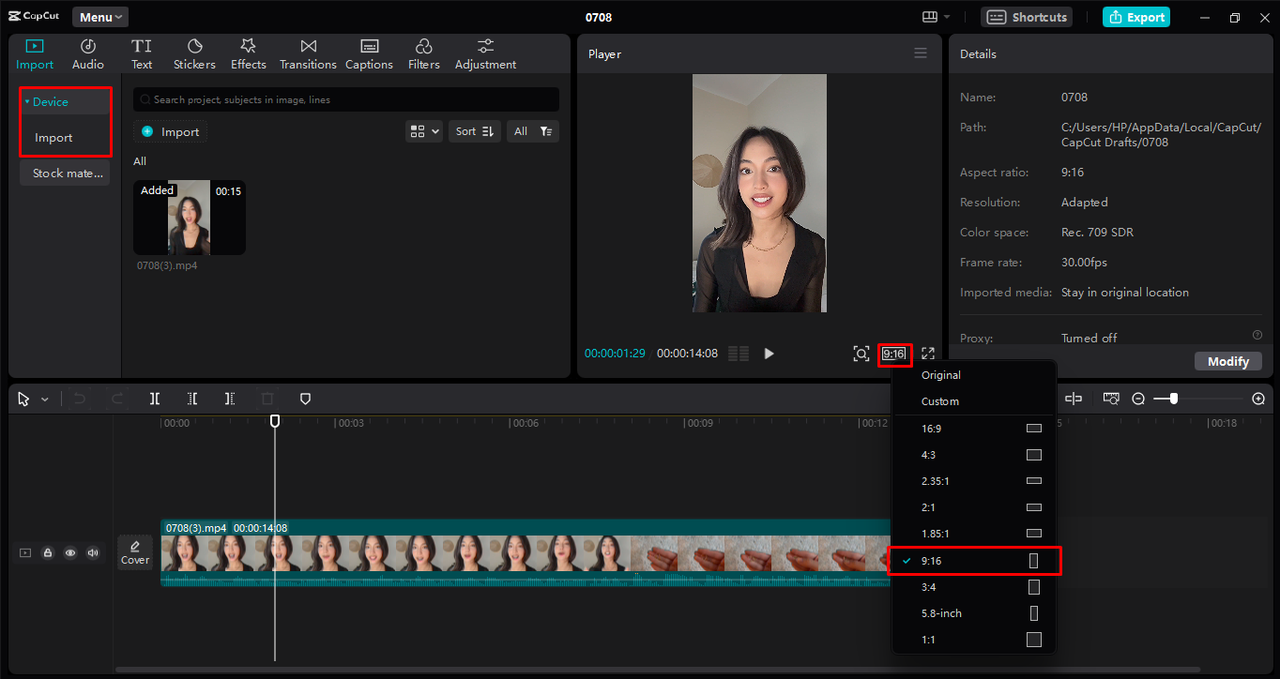1280x679 pixels.
Task: Open the All media filter dropdown
Action: (x=533, y=131)
